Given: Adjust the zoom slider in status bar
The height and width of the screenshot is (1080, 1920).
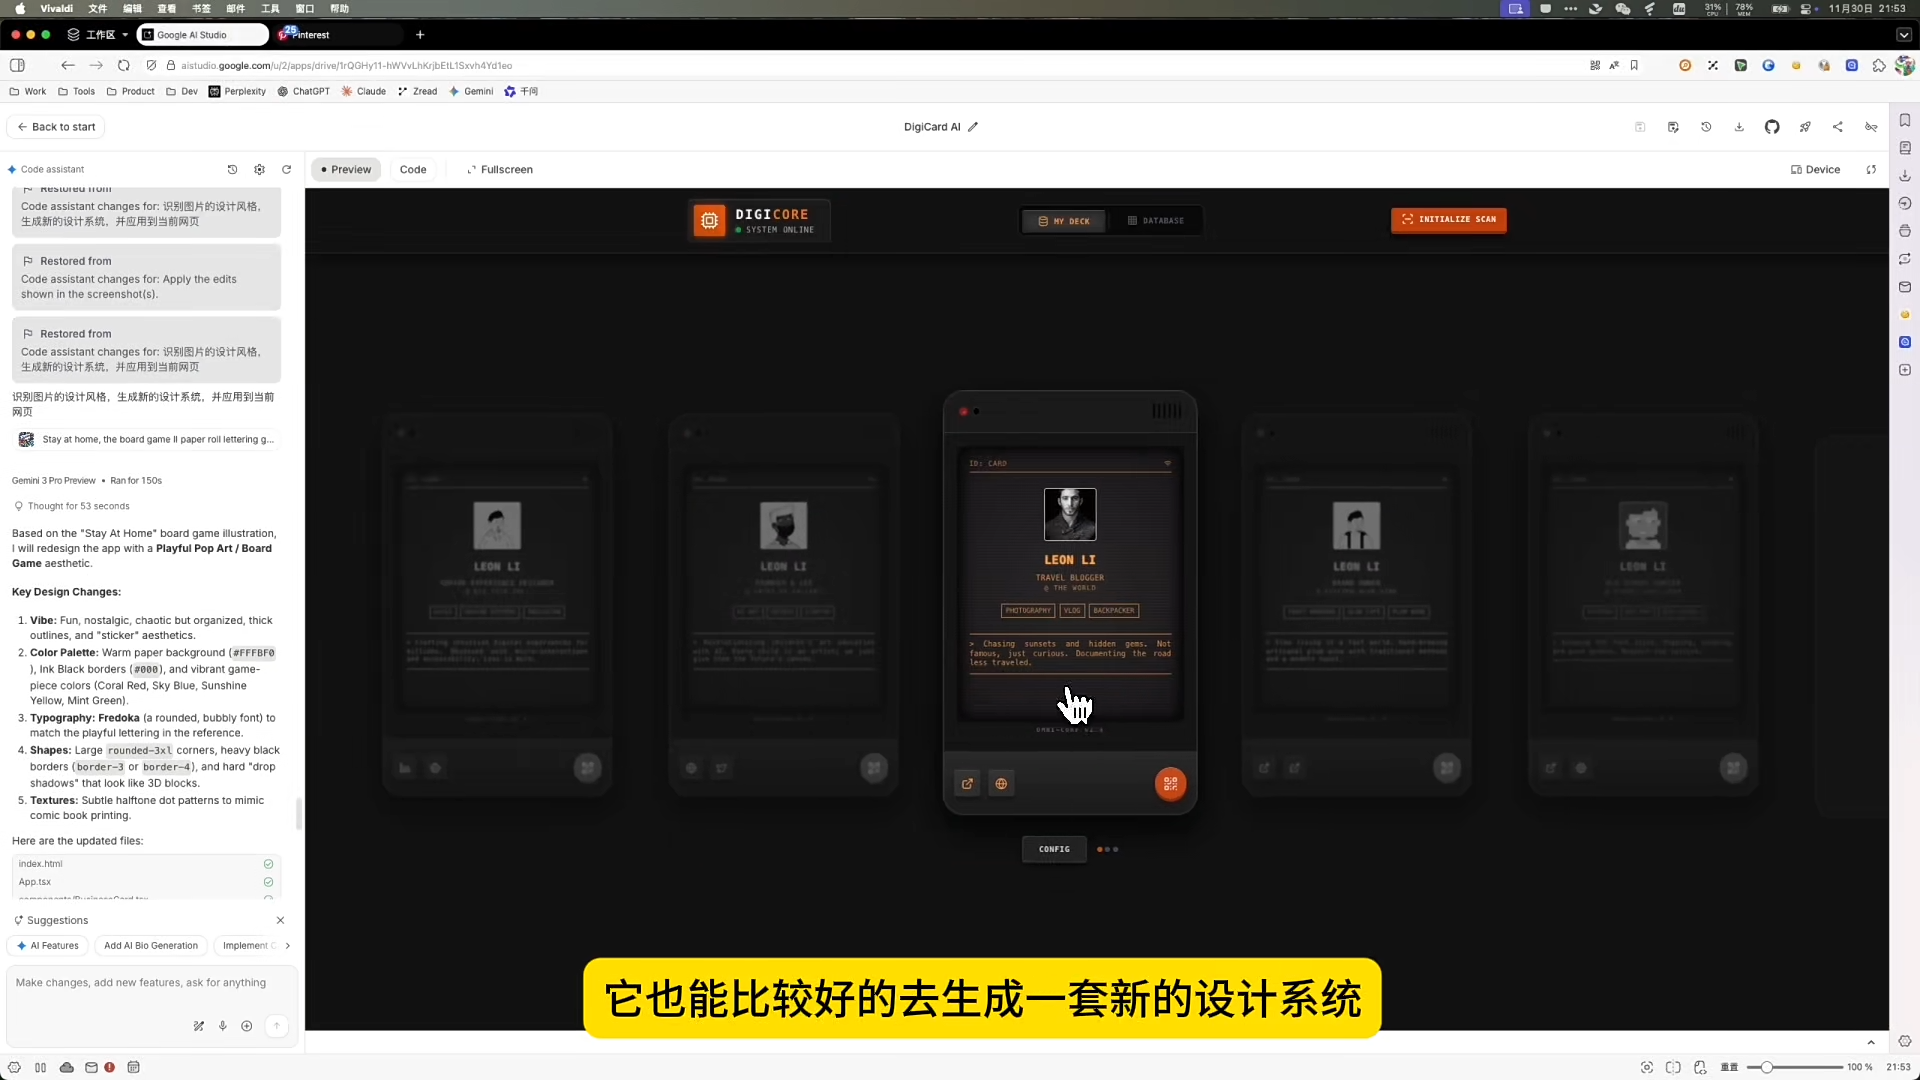Looking at the screenshot, I should 1767,1067.
